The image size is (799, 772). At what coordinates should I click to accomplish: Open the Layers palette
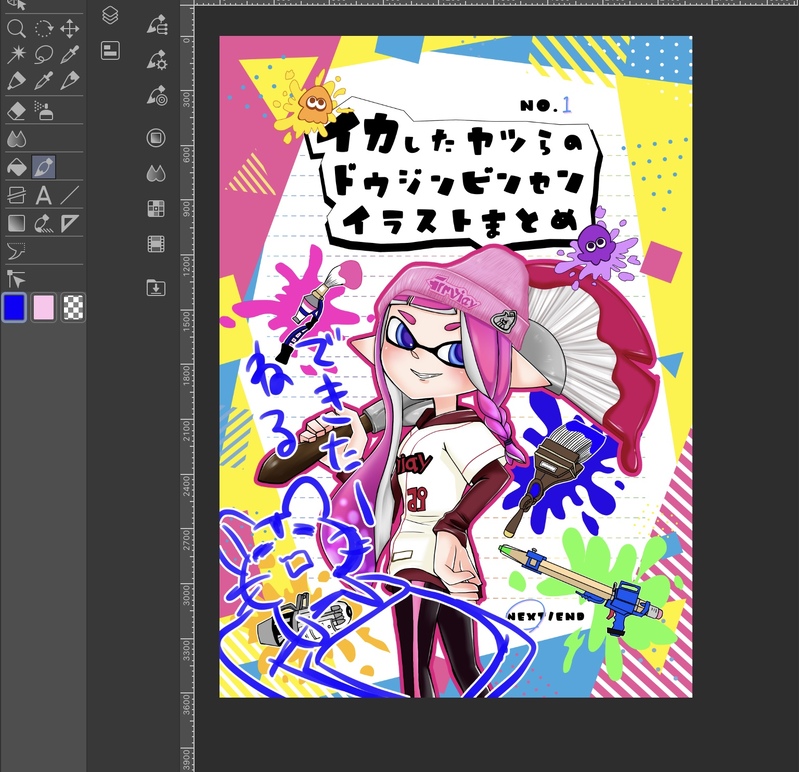(110, 15)
